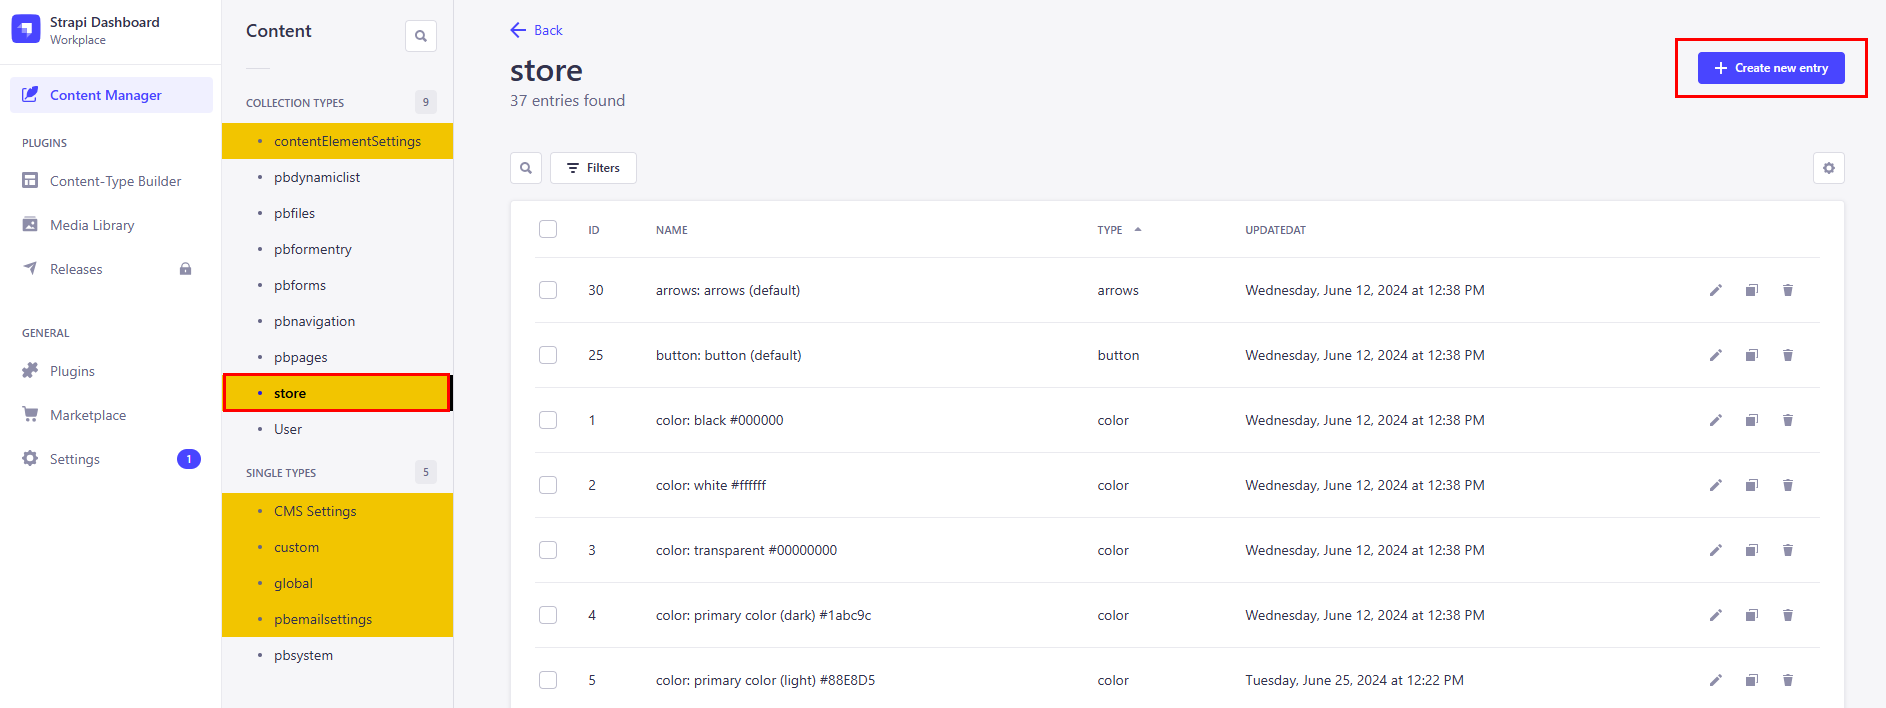Go to Media Library
The image size is (1886, 708).
pos(111,225)
